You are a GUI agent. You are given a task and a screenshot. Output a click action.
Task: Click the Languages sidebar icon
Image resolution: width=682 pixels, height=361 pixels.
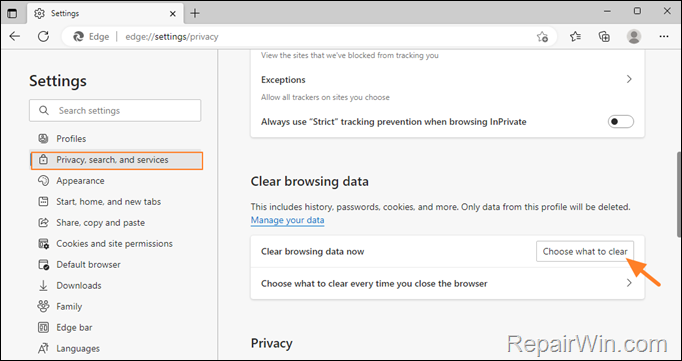tap(43, 348)
